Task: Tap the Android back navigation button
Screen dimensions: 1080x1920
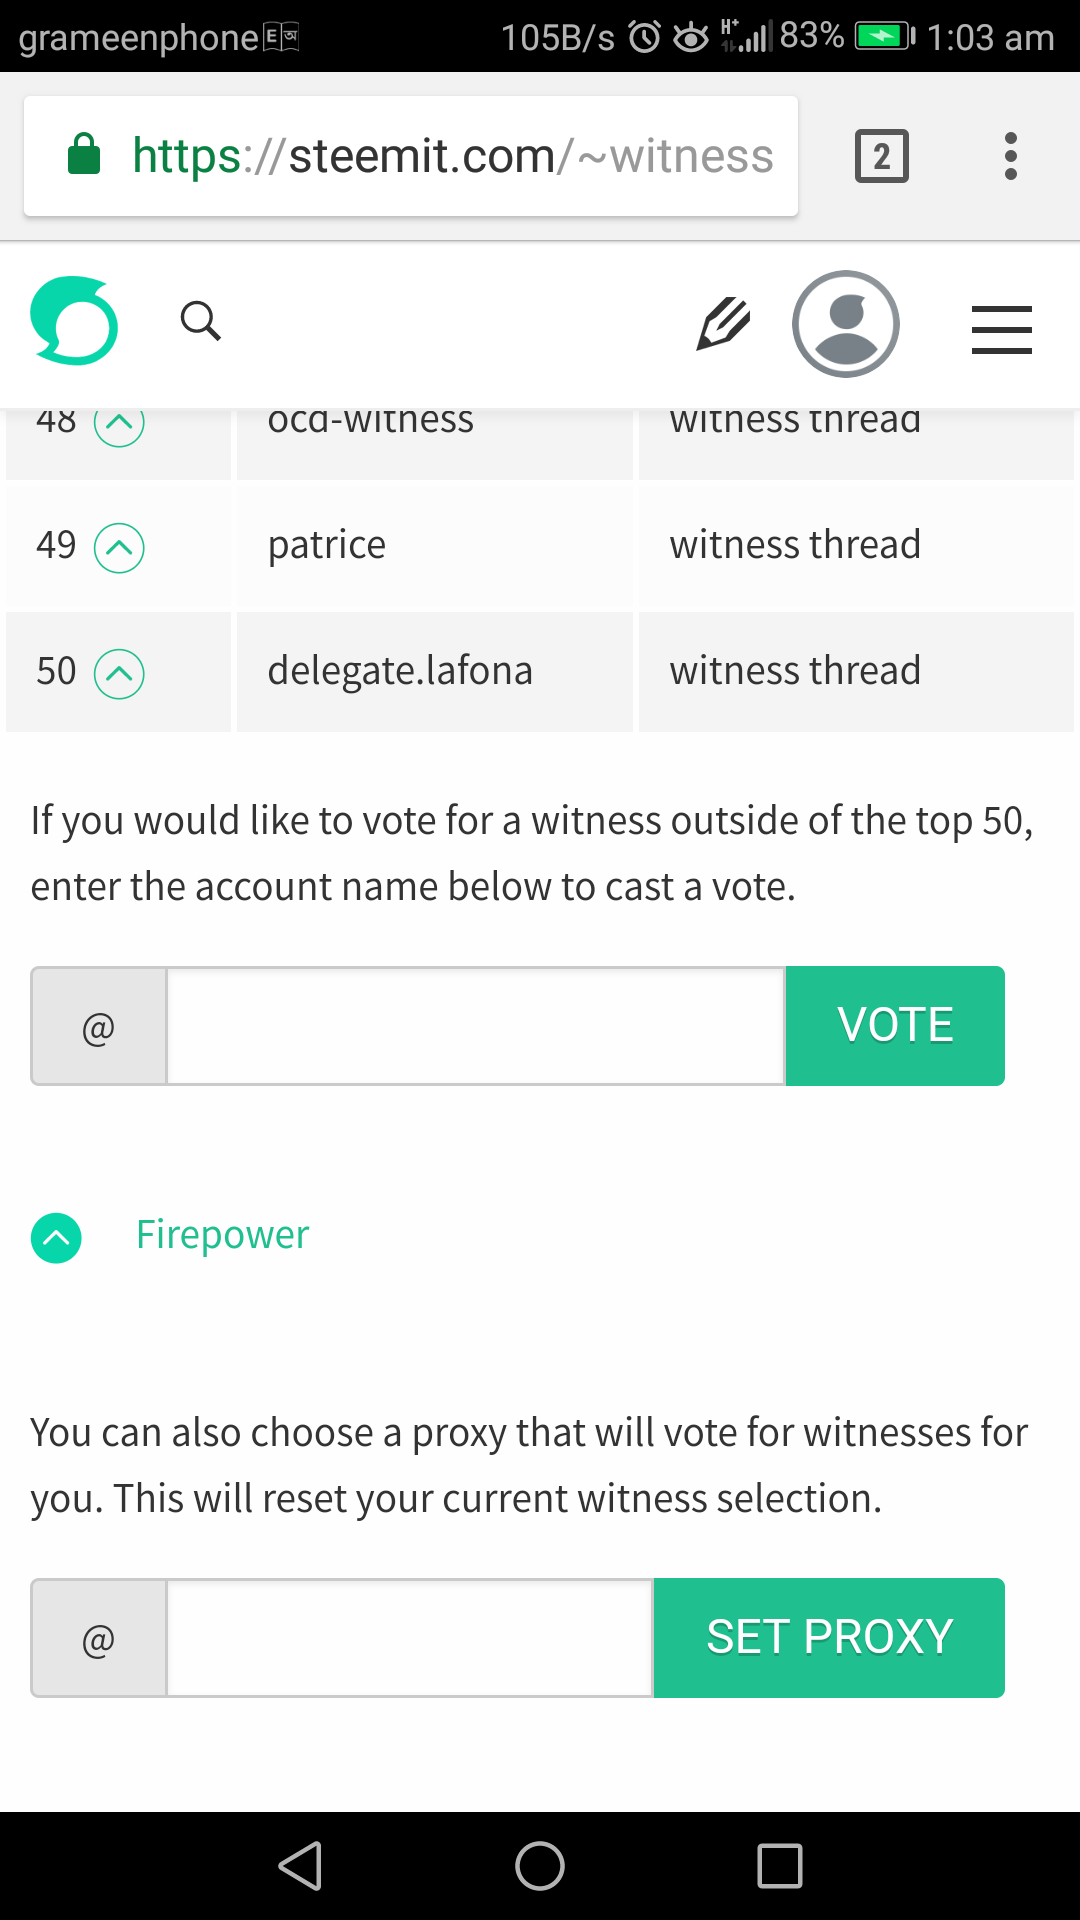Action: [300, 1866]
